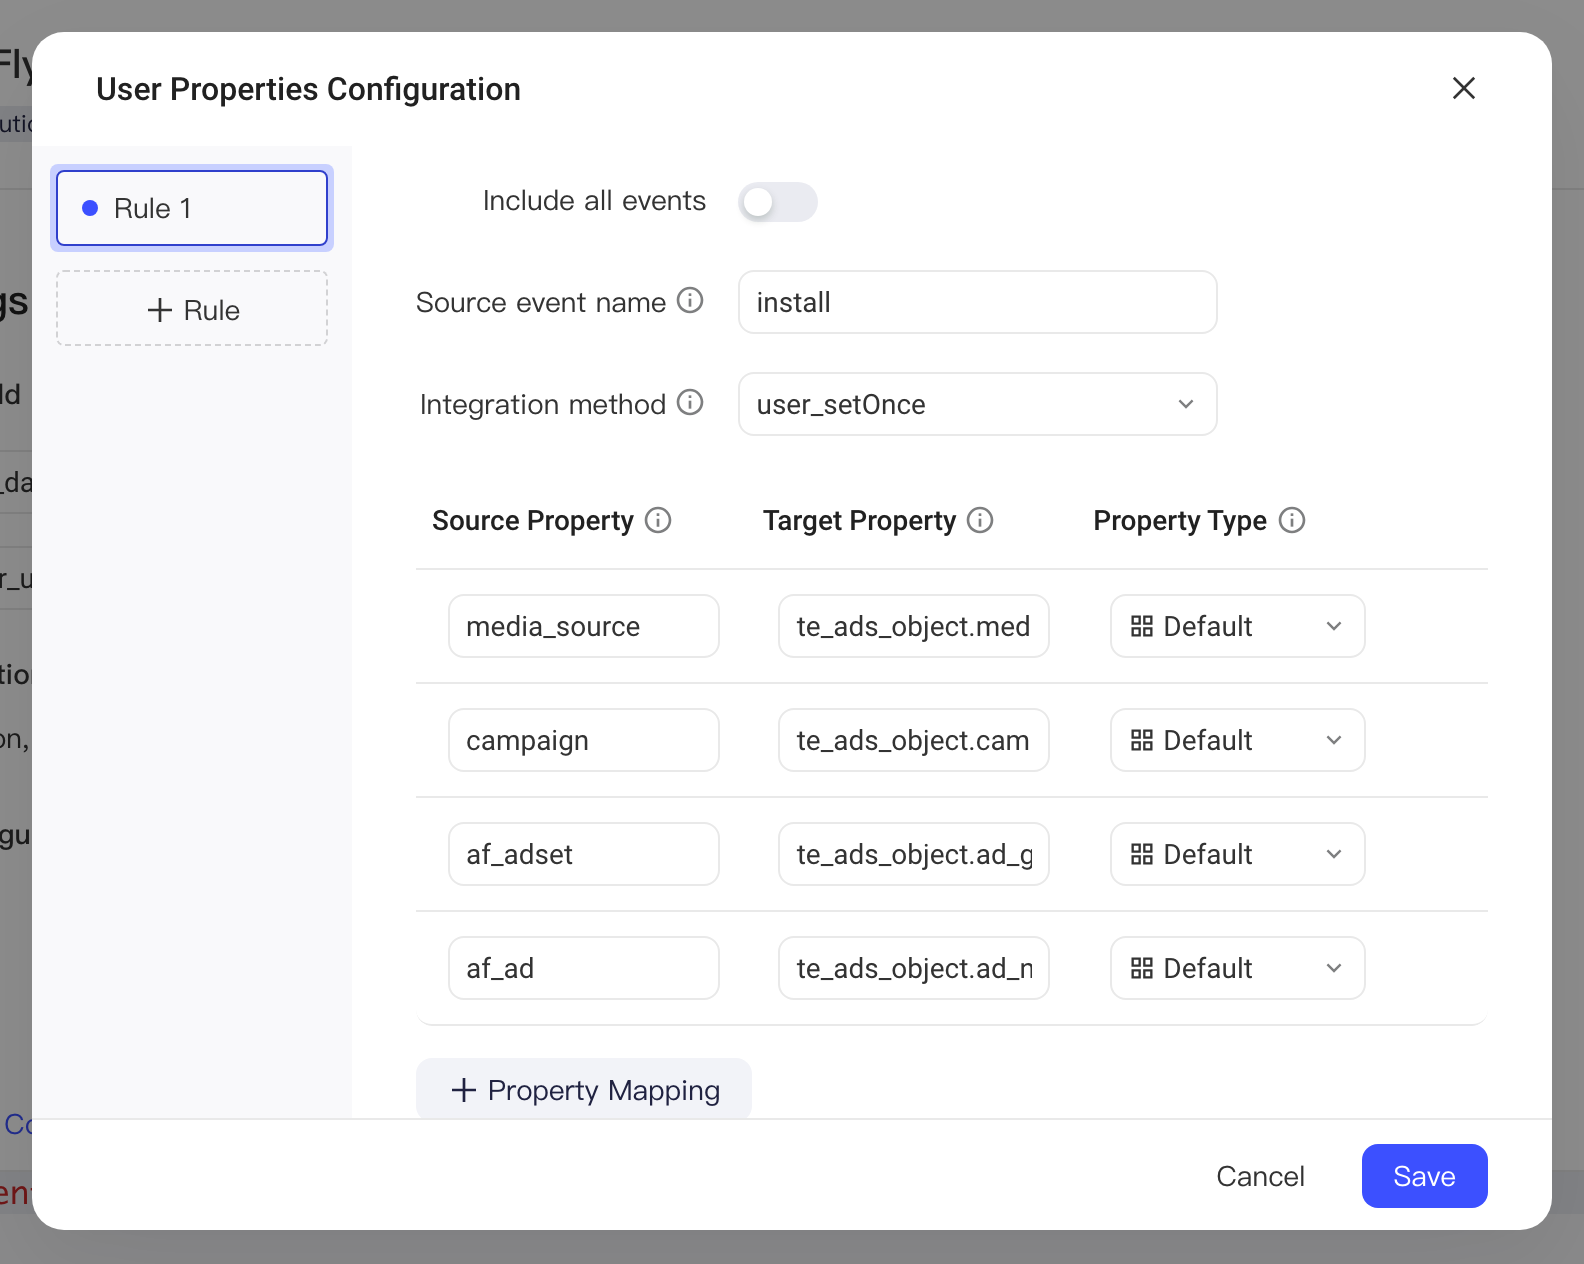Click info icon next to Source Property
This screenshot has width=1584, height=1264.
click(658, 520)
